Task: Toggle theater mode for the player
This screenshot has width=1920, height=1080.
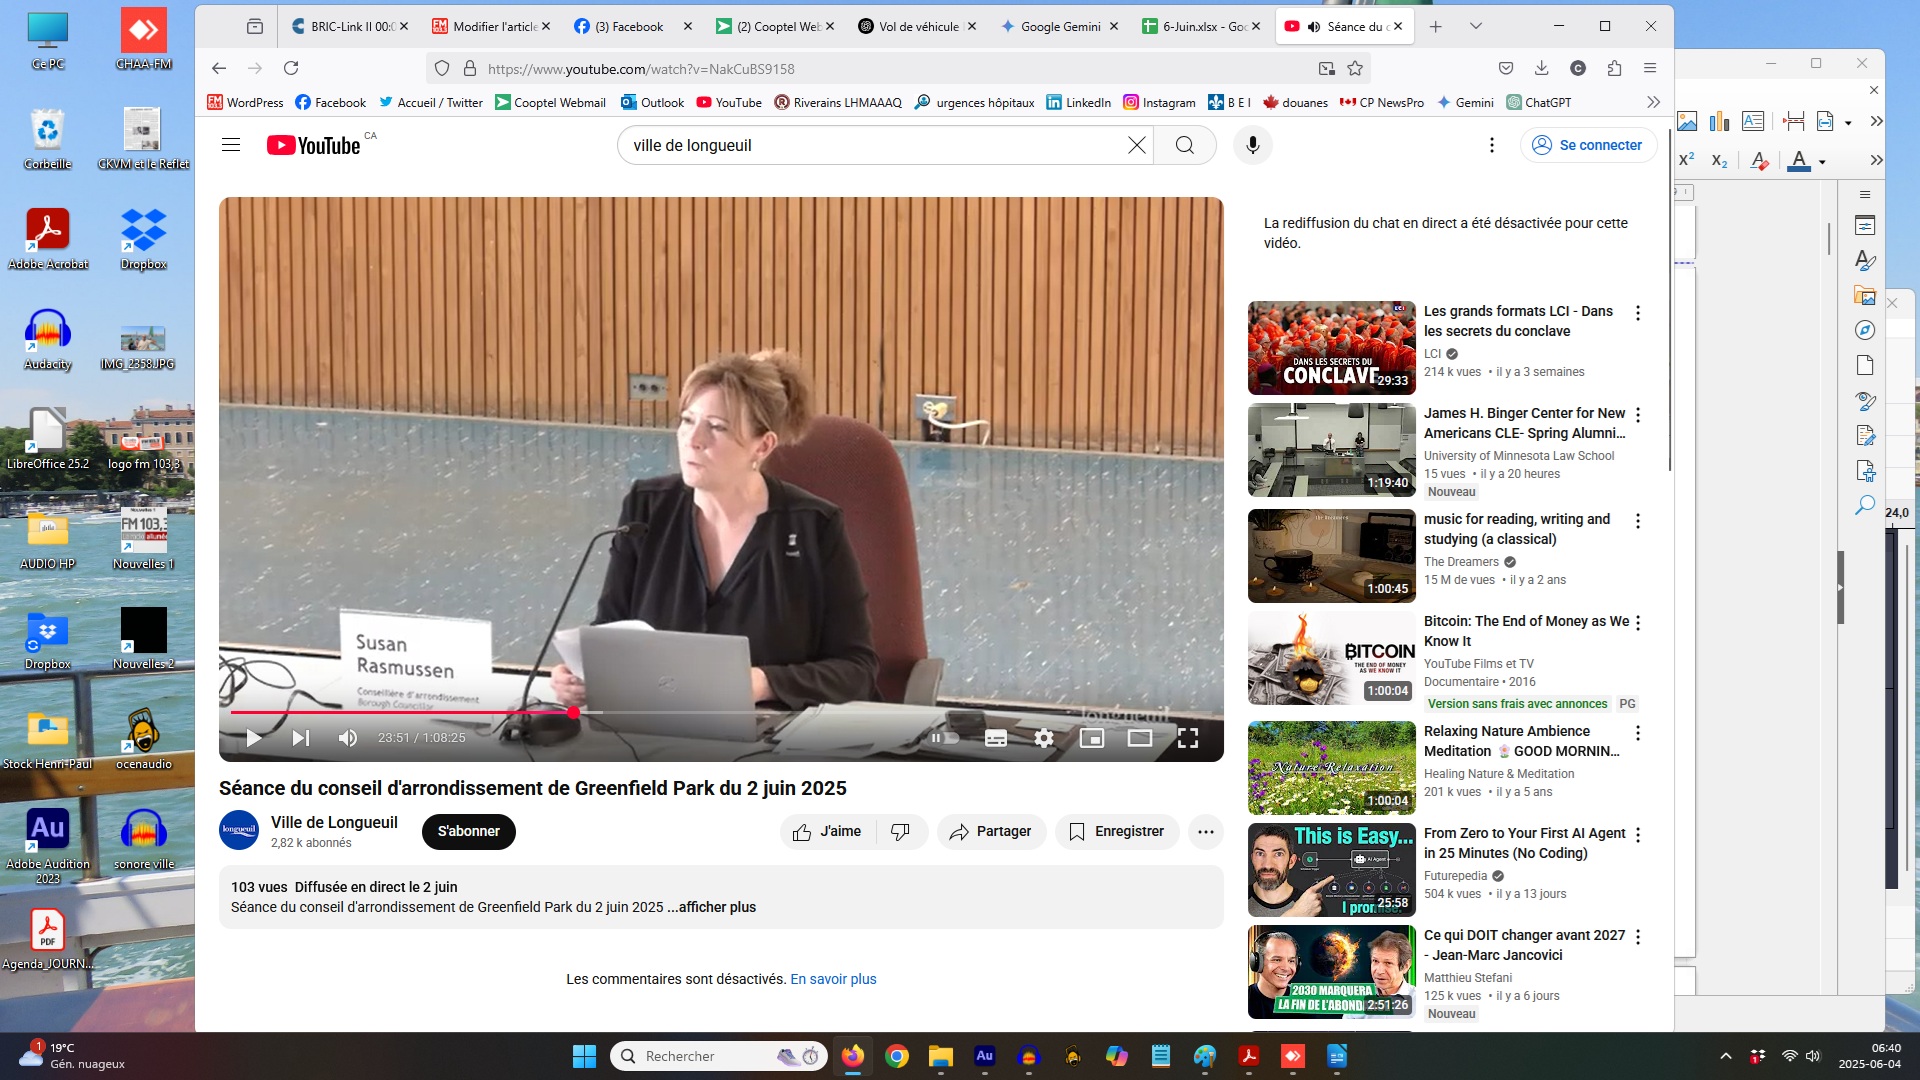Action: coord(1139,738)
